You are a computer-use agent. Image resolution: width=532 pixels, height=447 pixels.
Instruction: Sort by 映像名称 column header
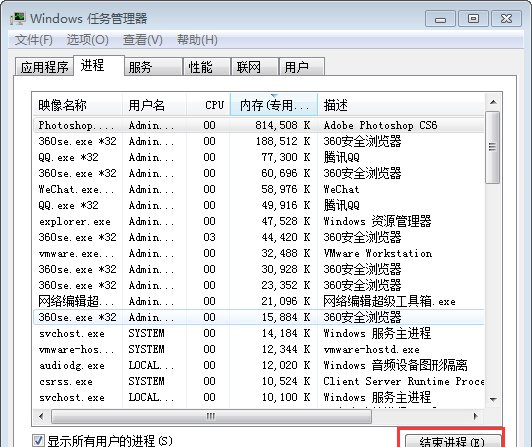point(77,105)
